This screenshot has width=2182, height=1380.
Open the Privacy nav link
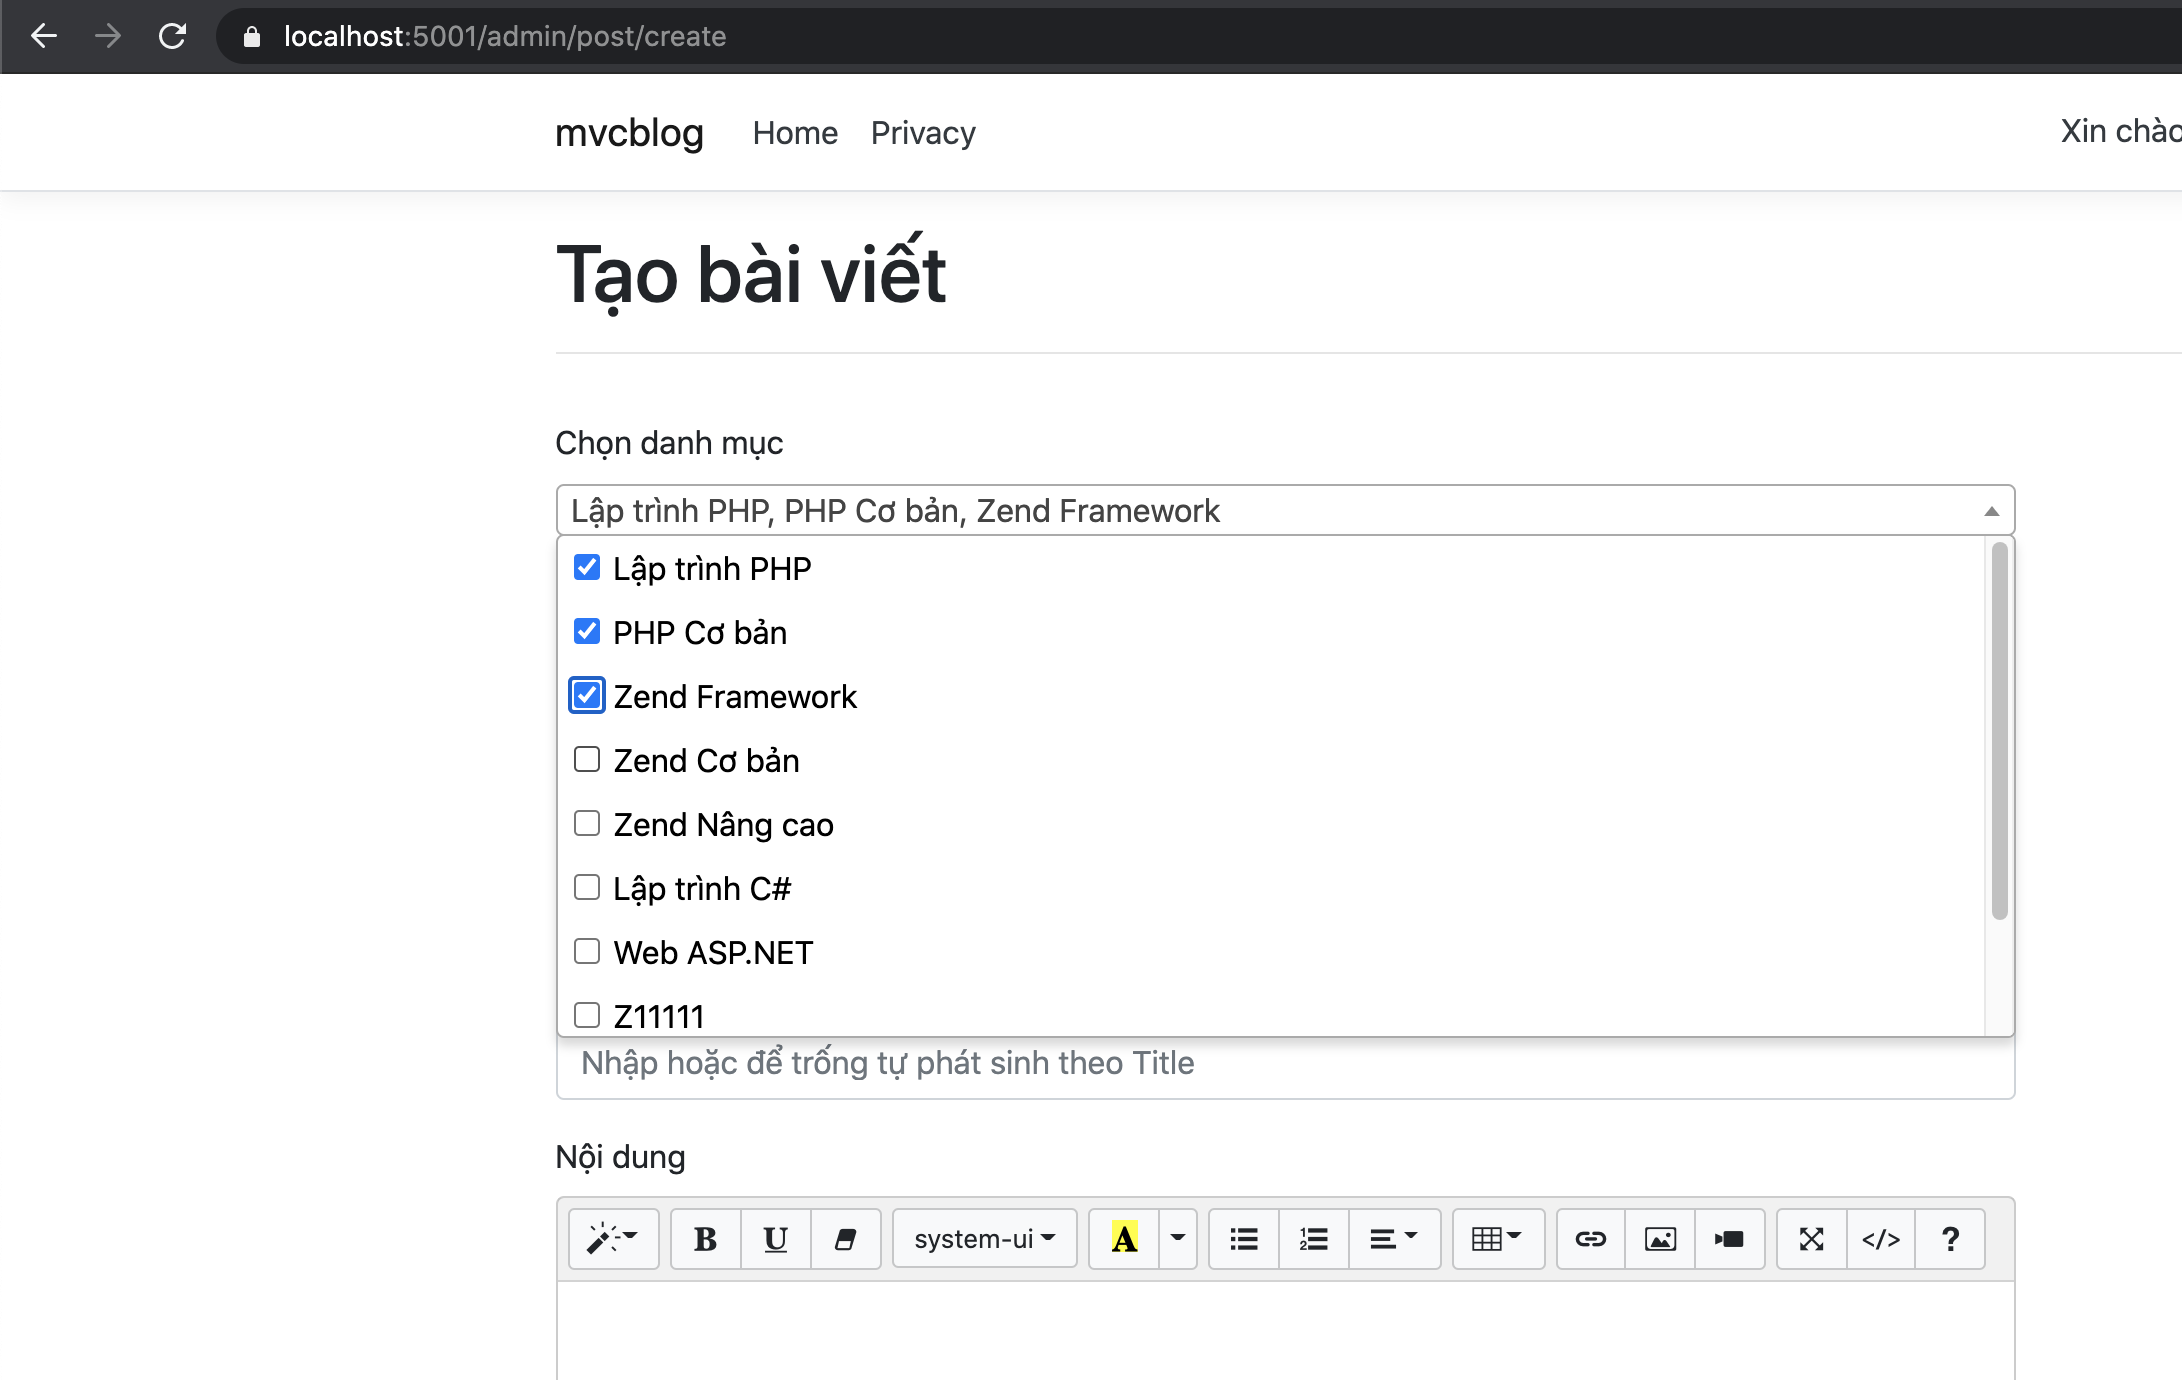click(923, 133)
